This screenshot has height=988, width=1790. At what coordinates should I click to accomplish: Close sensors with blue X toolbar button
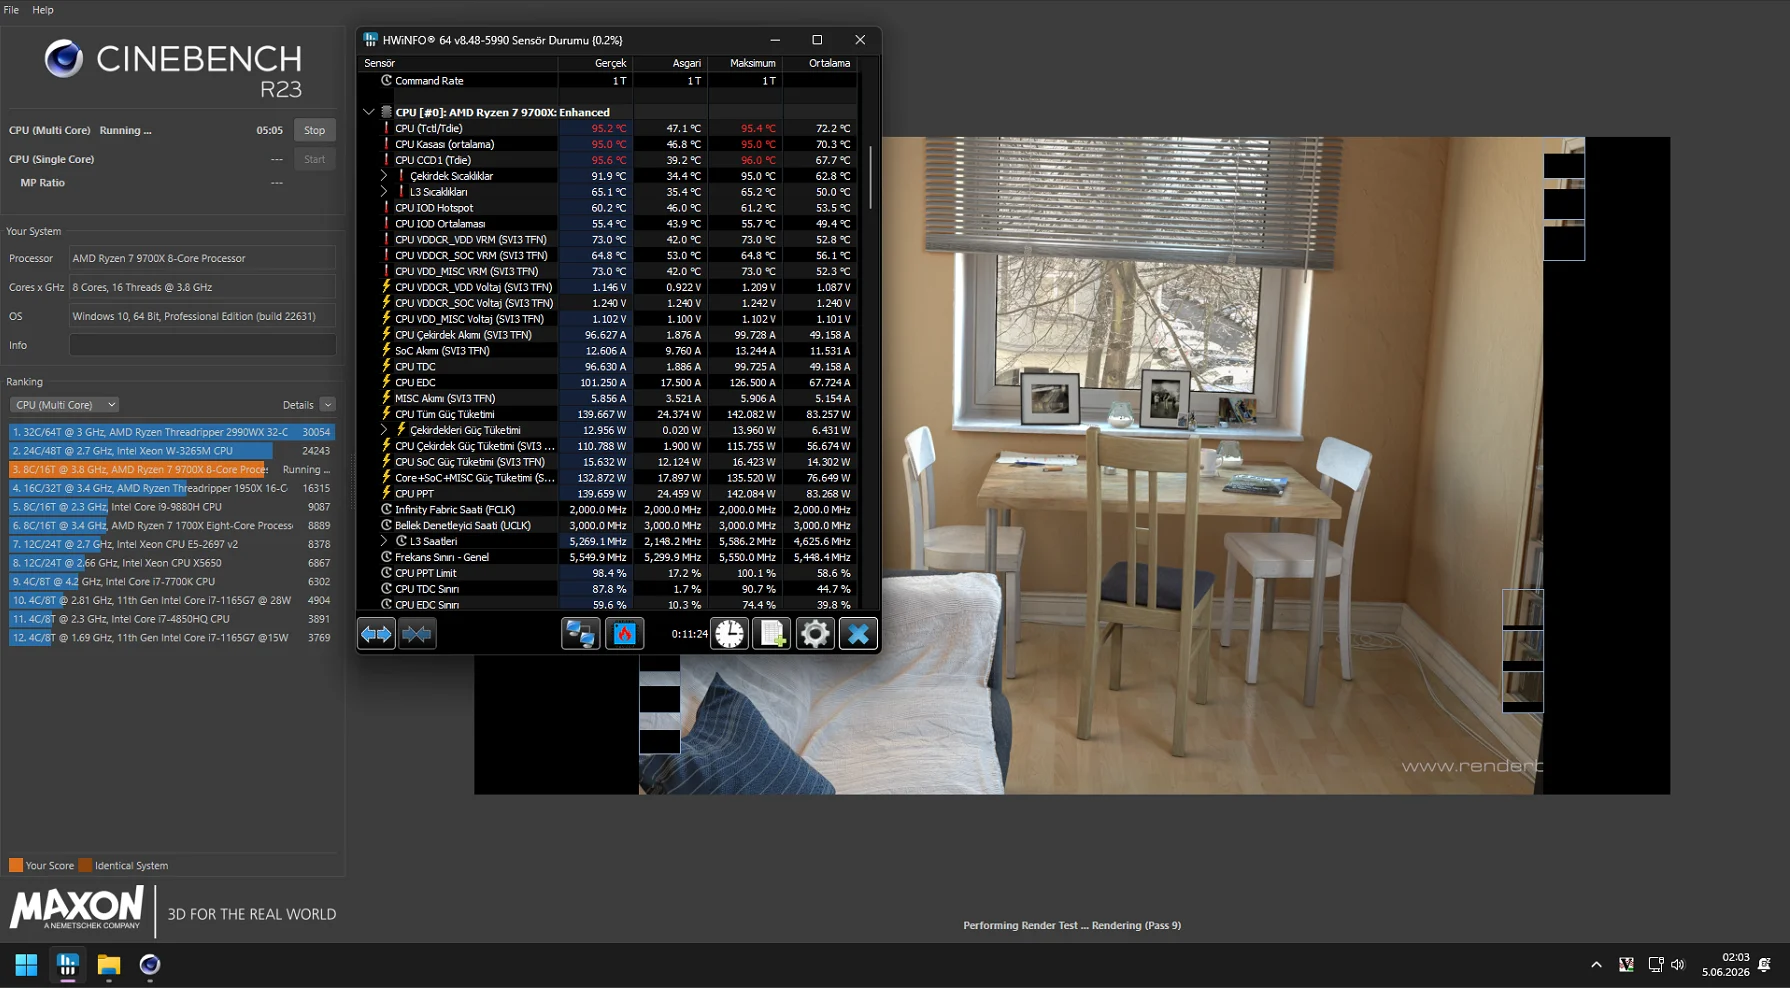click(858, 633)
